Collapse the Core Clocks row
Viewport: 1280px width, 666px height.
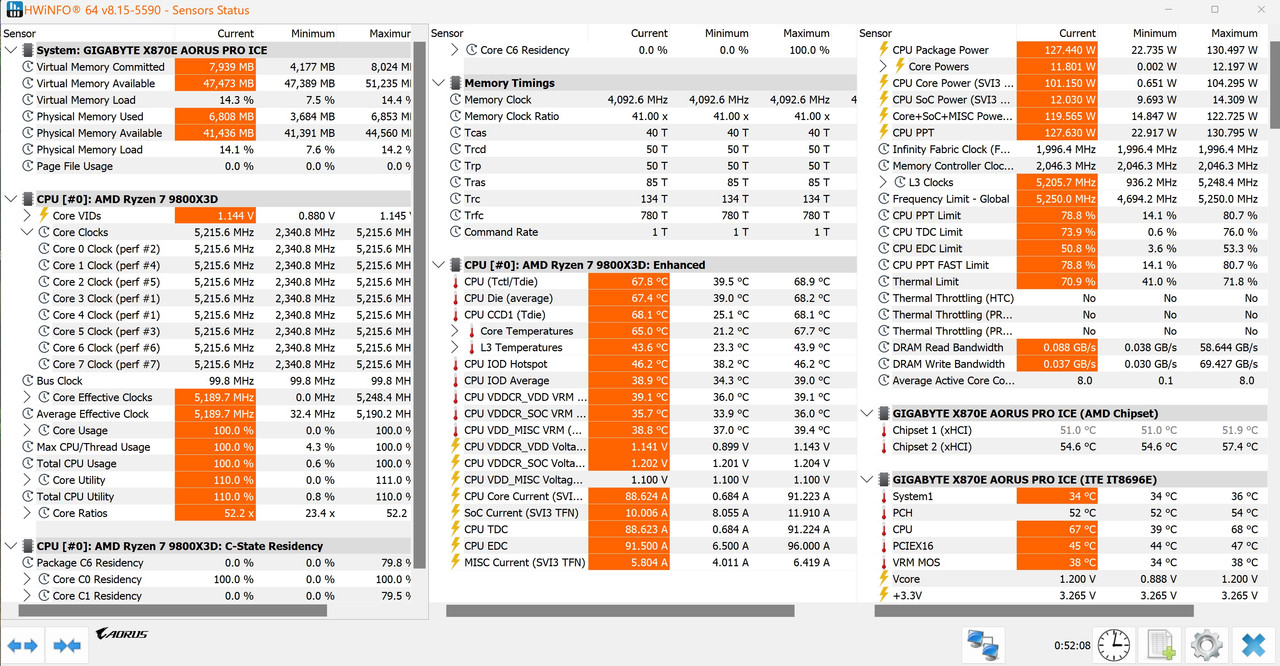tap(27, 232)
